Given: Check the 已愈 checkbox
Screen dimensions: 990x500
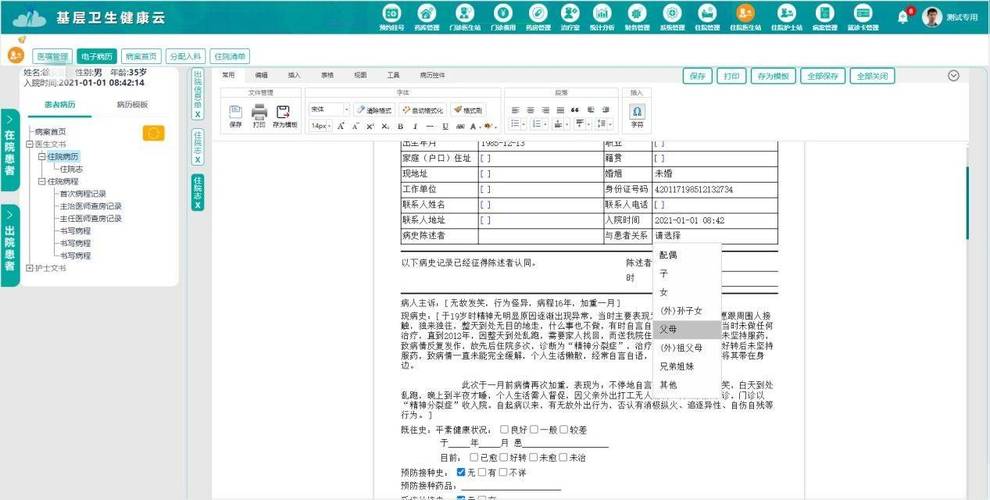Looking at the screenshot, I should point(474,457).
